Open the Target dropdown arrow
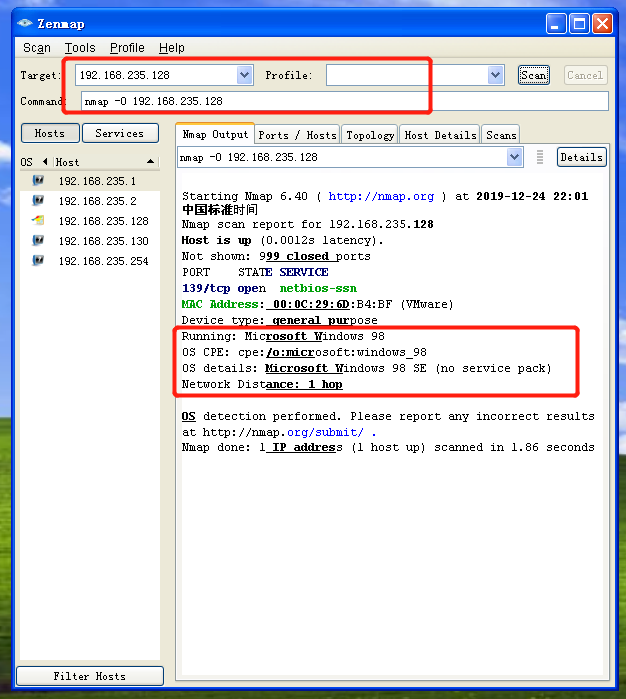 tap(244, 75)
